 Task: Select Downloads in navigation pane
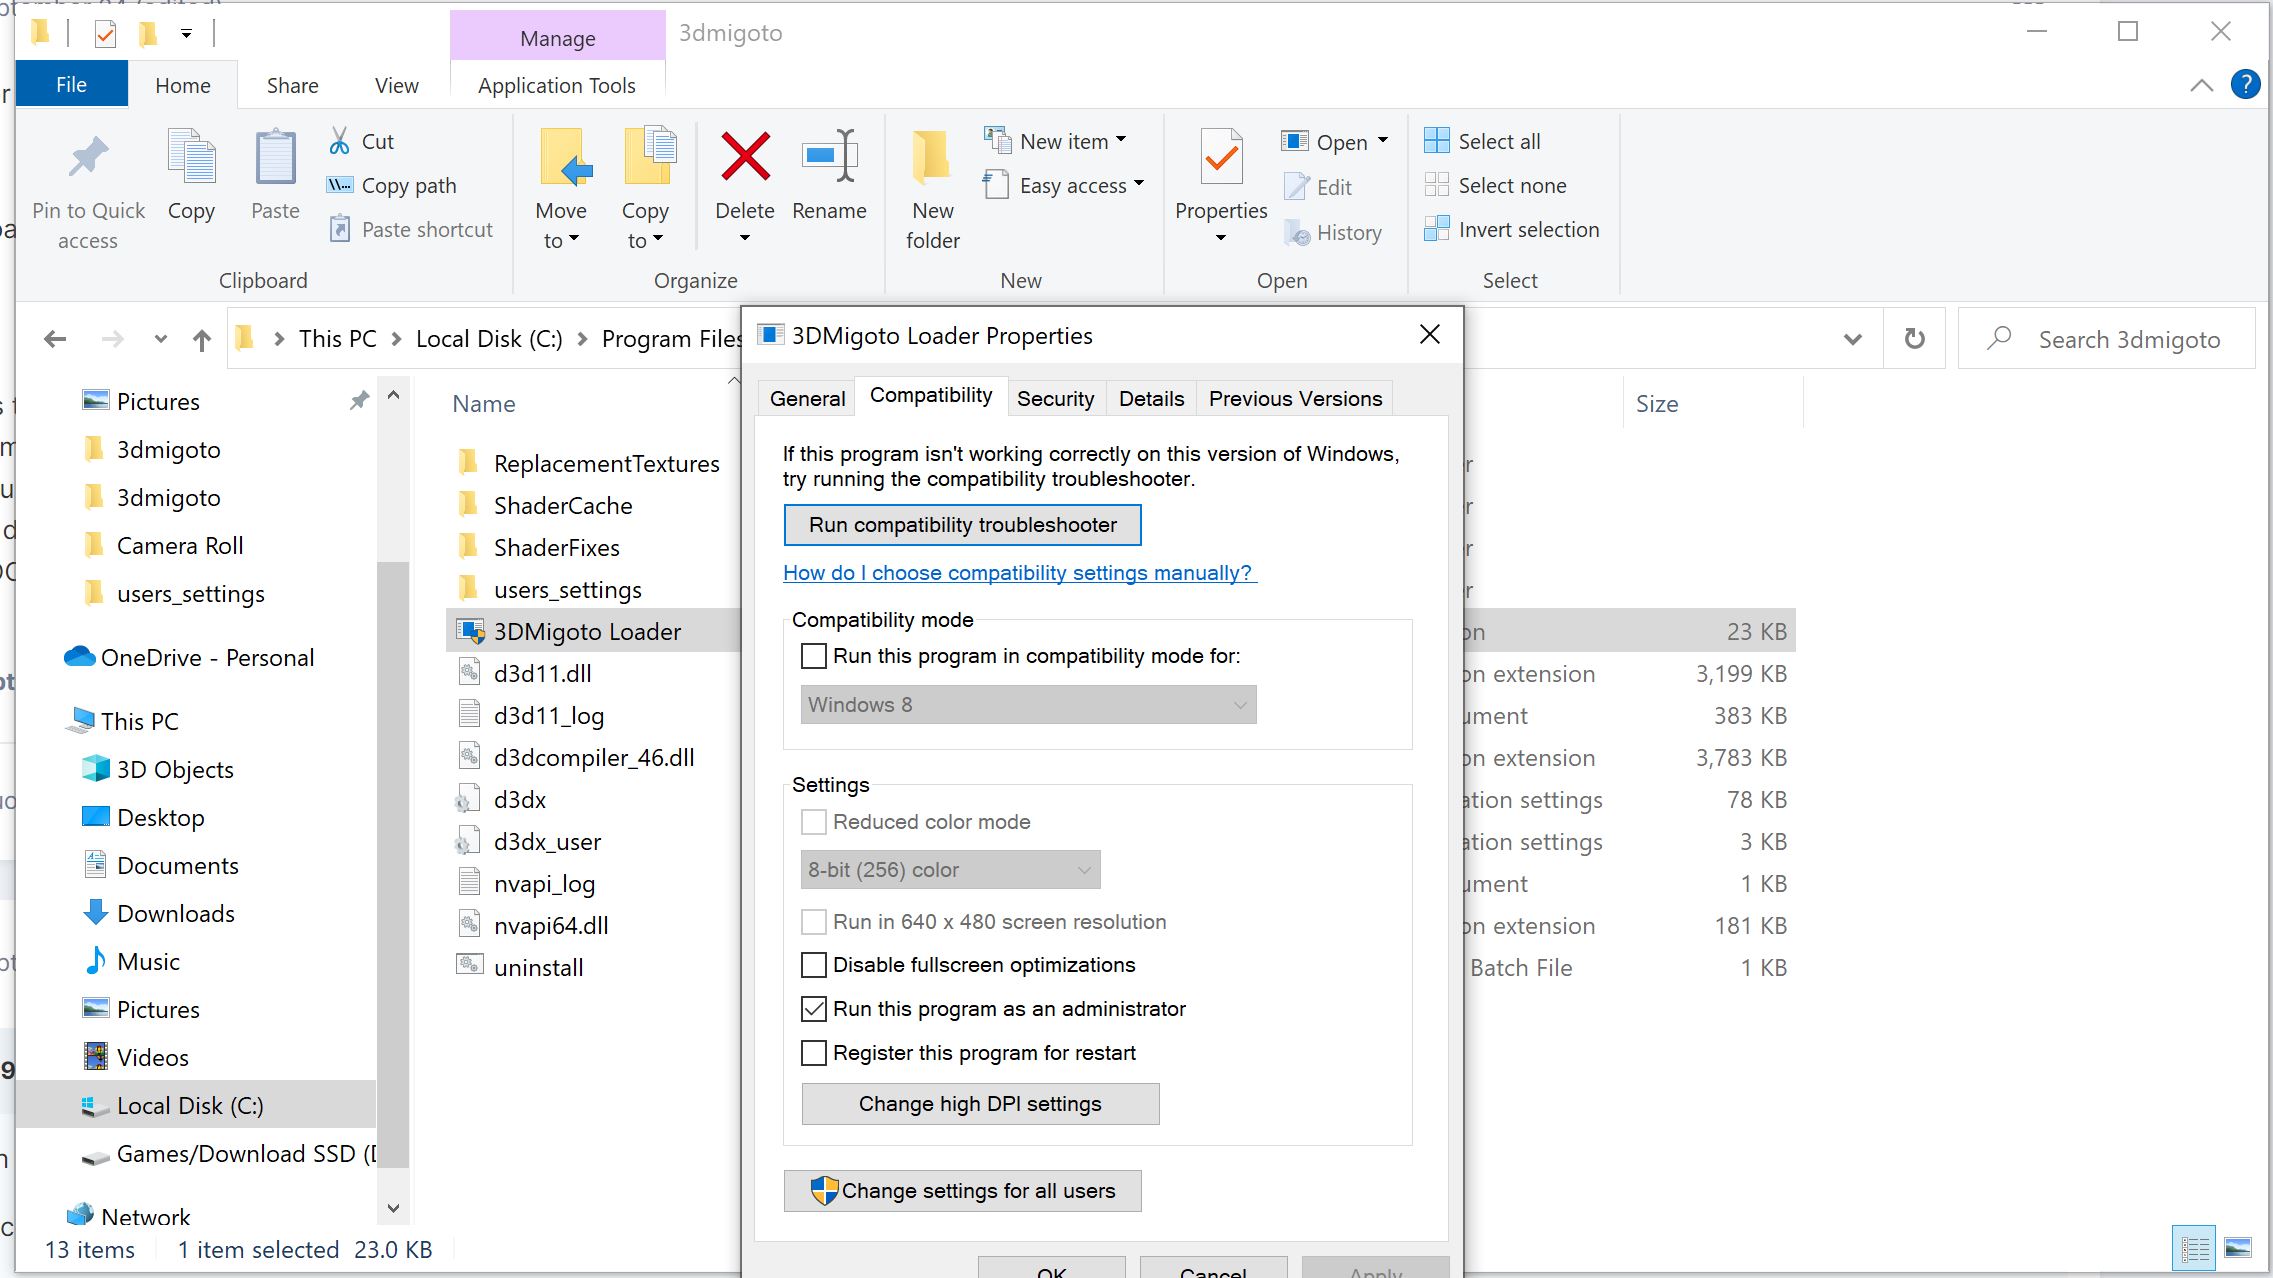point(176,913)
